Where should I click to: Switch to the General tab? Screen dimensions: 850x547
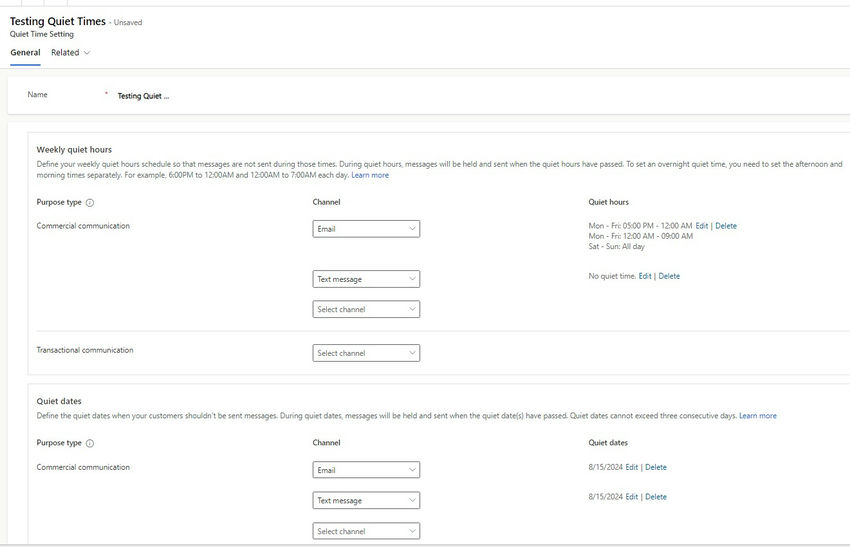point(25,53)
